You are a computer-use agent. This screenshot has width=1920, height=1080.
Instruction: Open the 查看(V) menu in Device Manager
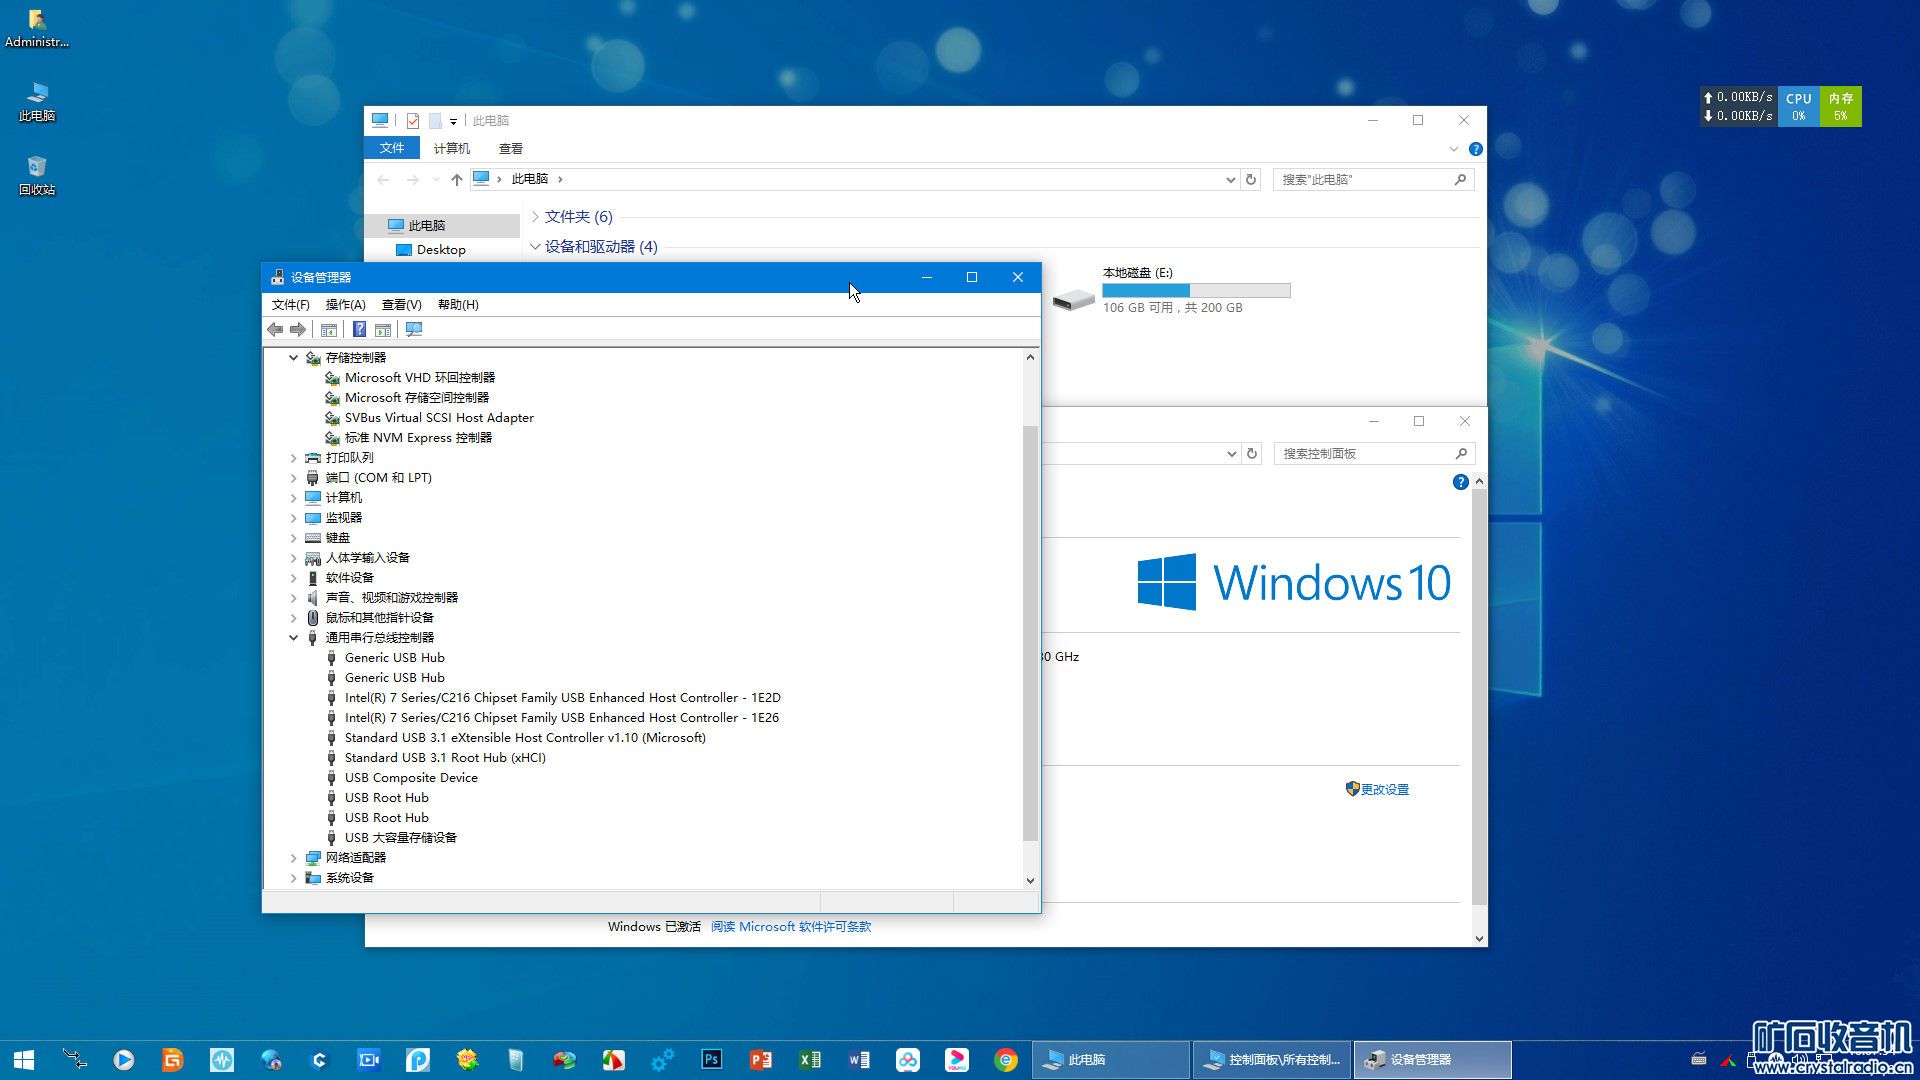[x=401, y=305]
